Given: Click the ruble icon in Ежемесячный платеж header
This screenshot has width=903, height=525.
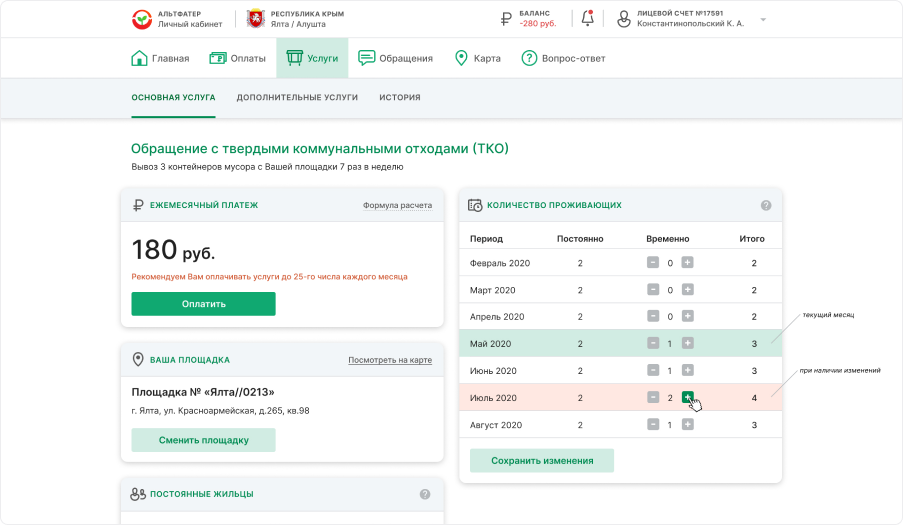Looking at the screenshot, I should 138,205.
